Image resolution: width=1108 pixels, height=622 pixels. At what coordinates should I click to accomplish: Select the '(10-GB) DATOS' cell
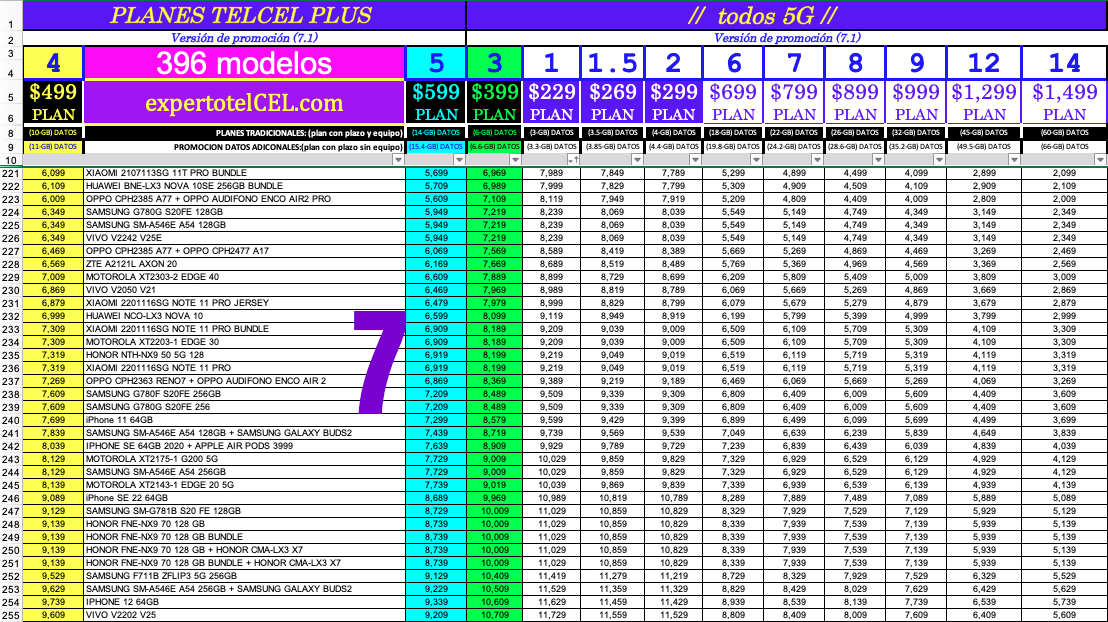pos(53,133)
